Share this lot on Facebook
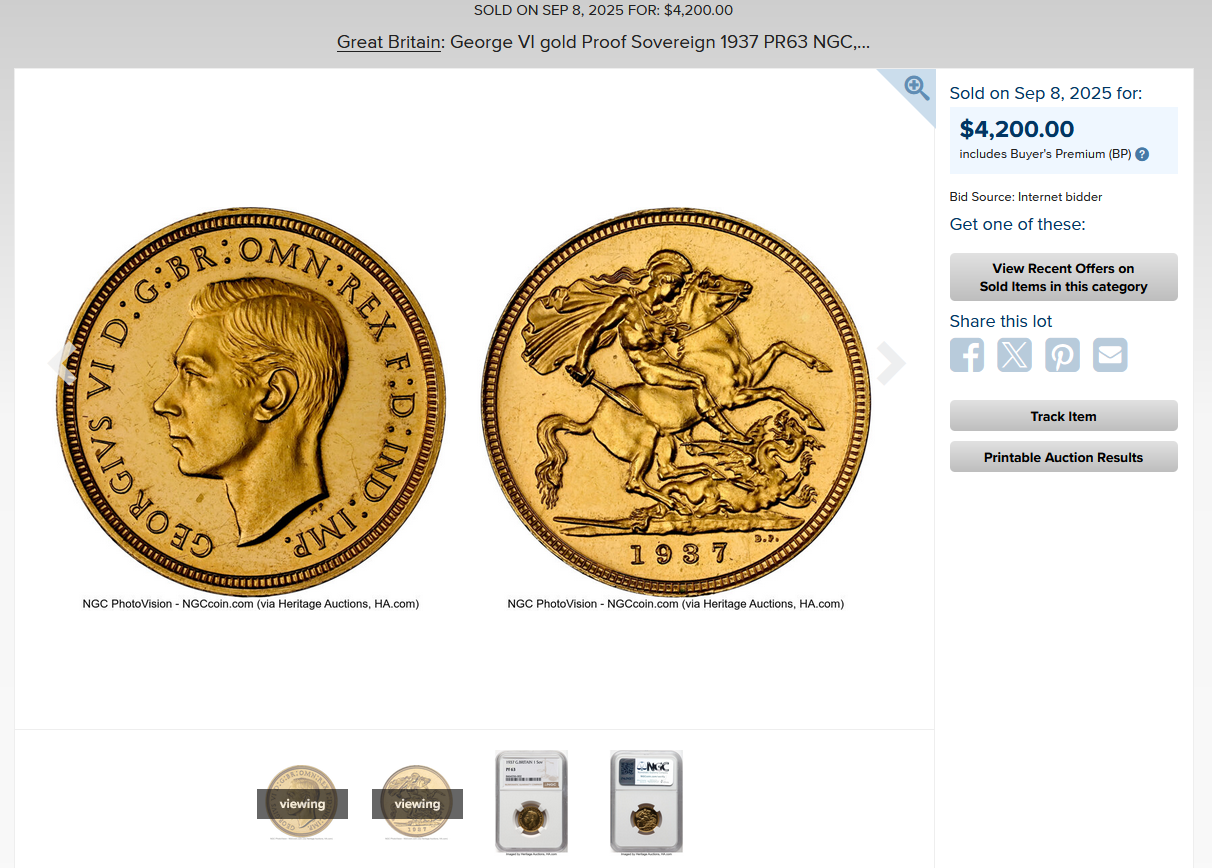The height and width of the screenshot is (868, 1212). [x=967, y=355]
